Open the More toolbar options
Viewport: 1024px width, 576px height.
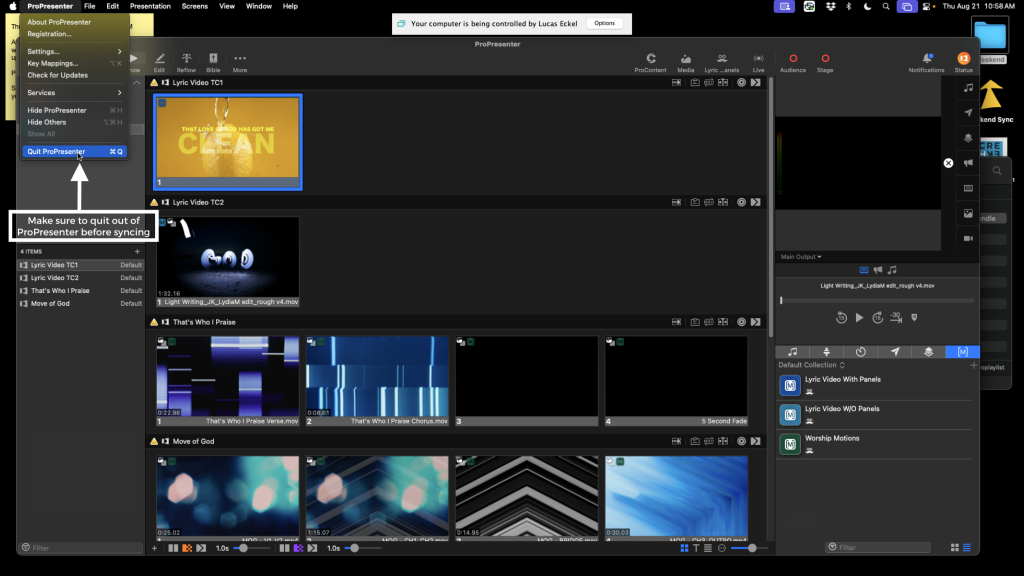click(x=240, y=63)
